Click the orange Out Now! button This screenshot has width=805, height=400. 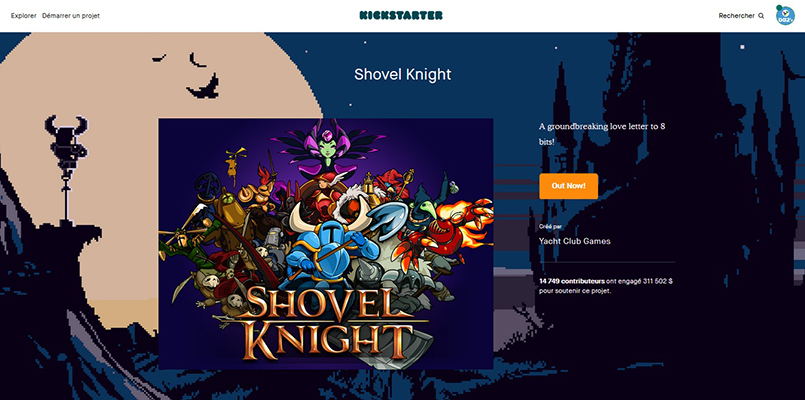coord(568,186)
